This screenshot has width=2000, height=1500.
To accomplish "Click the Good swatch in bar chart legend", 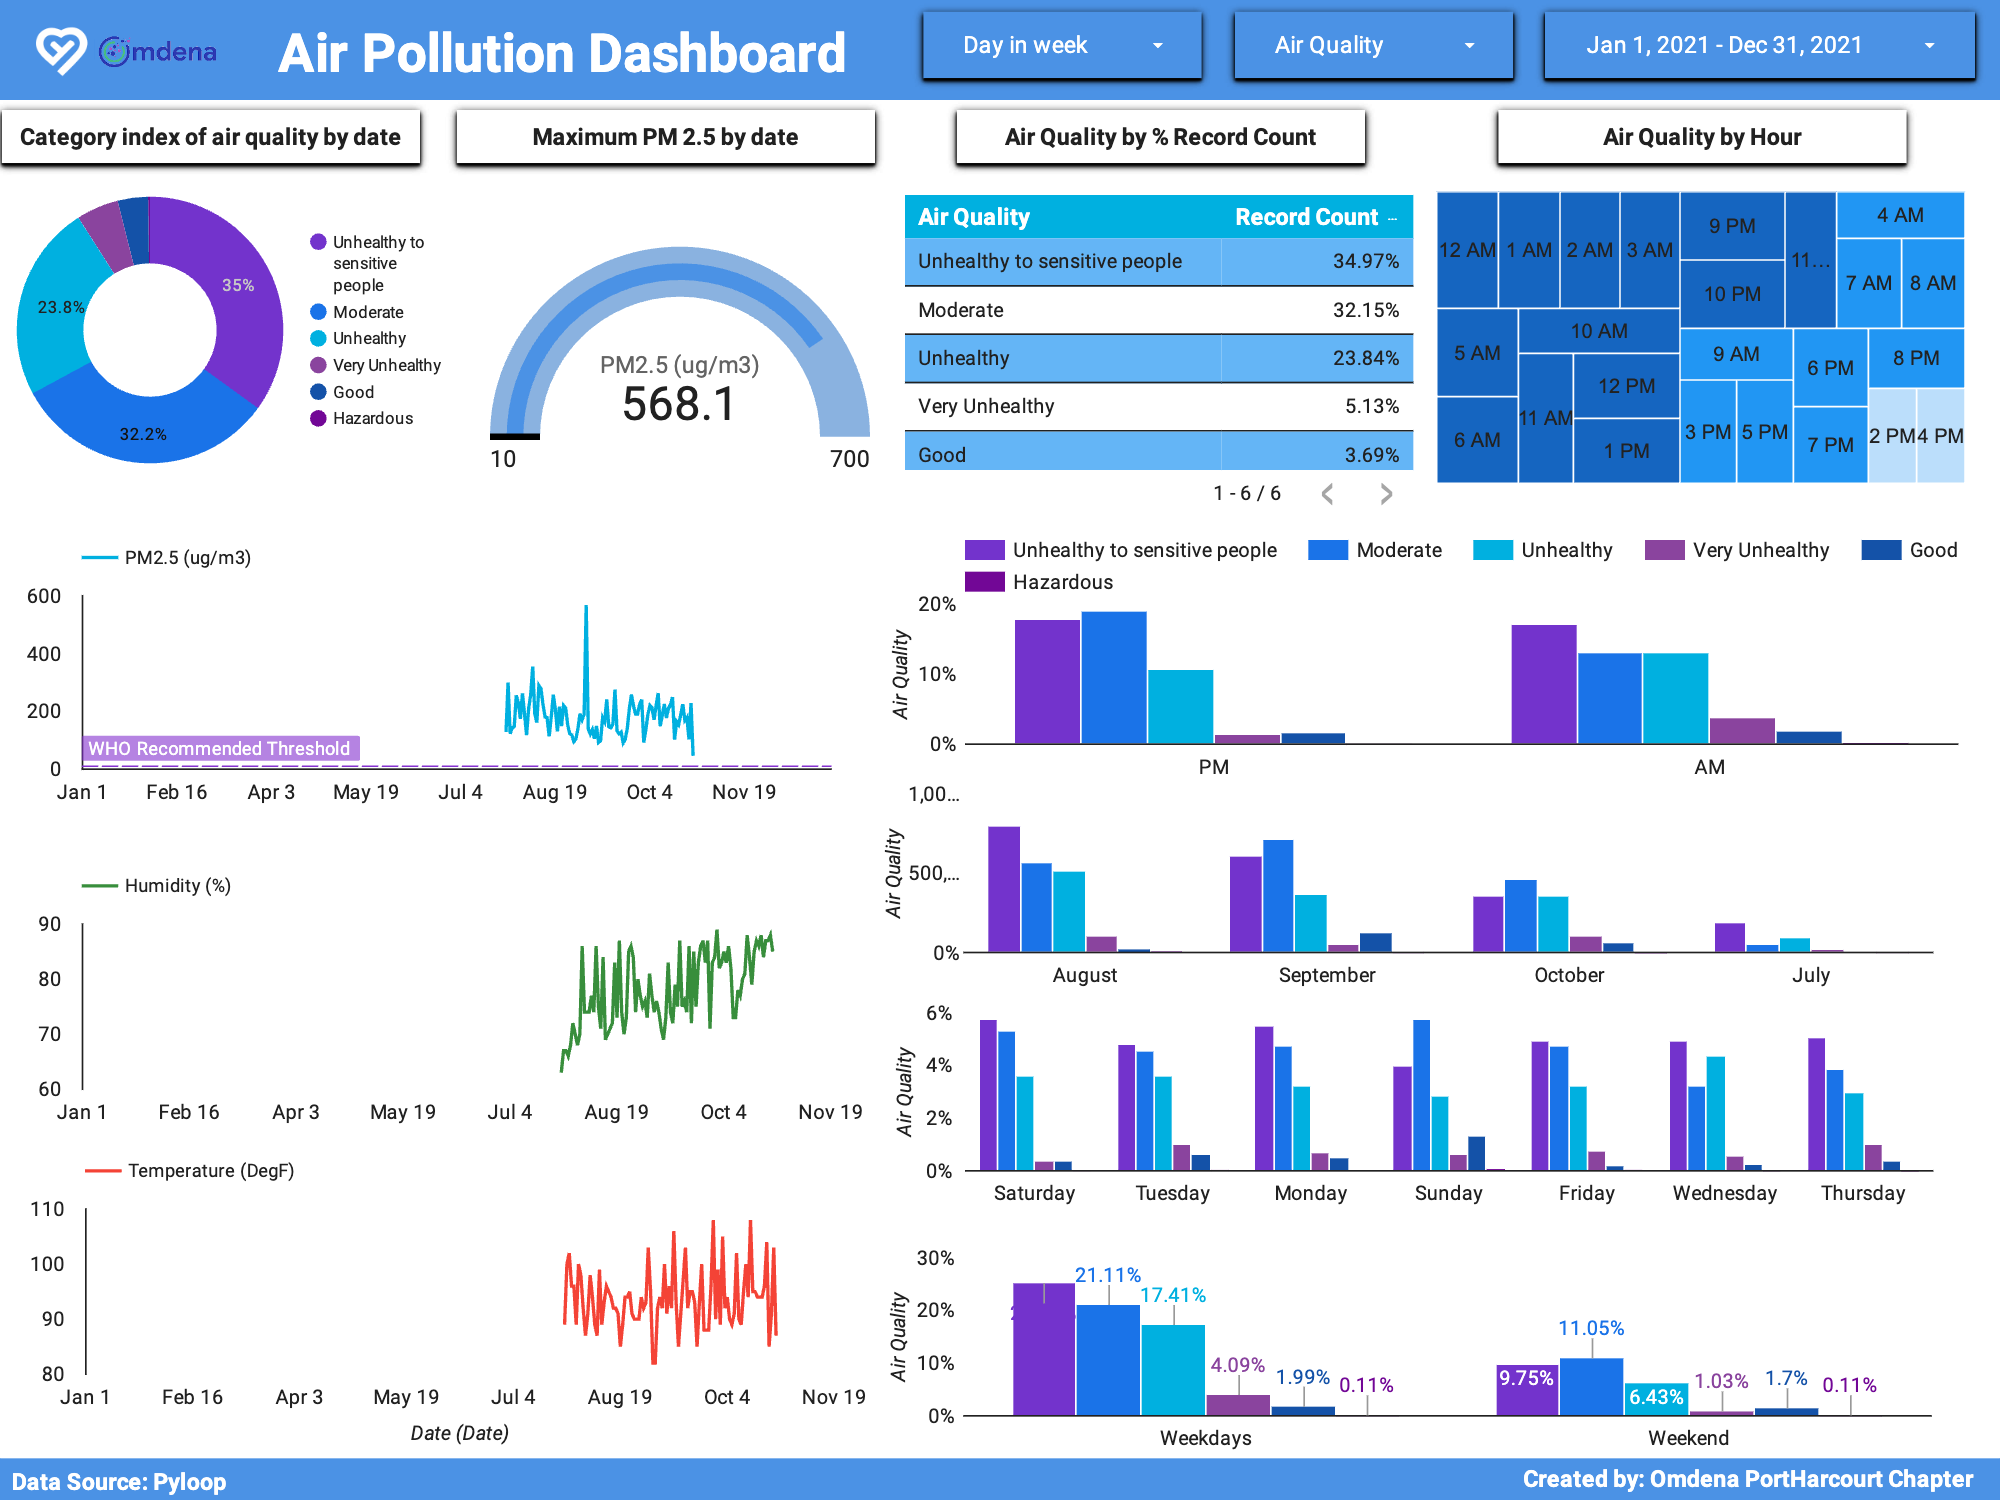I will pos(1881,550).
